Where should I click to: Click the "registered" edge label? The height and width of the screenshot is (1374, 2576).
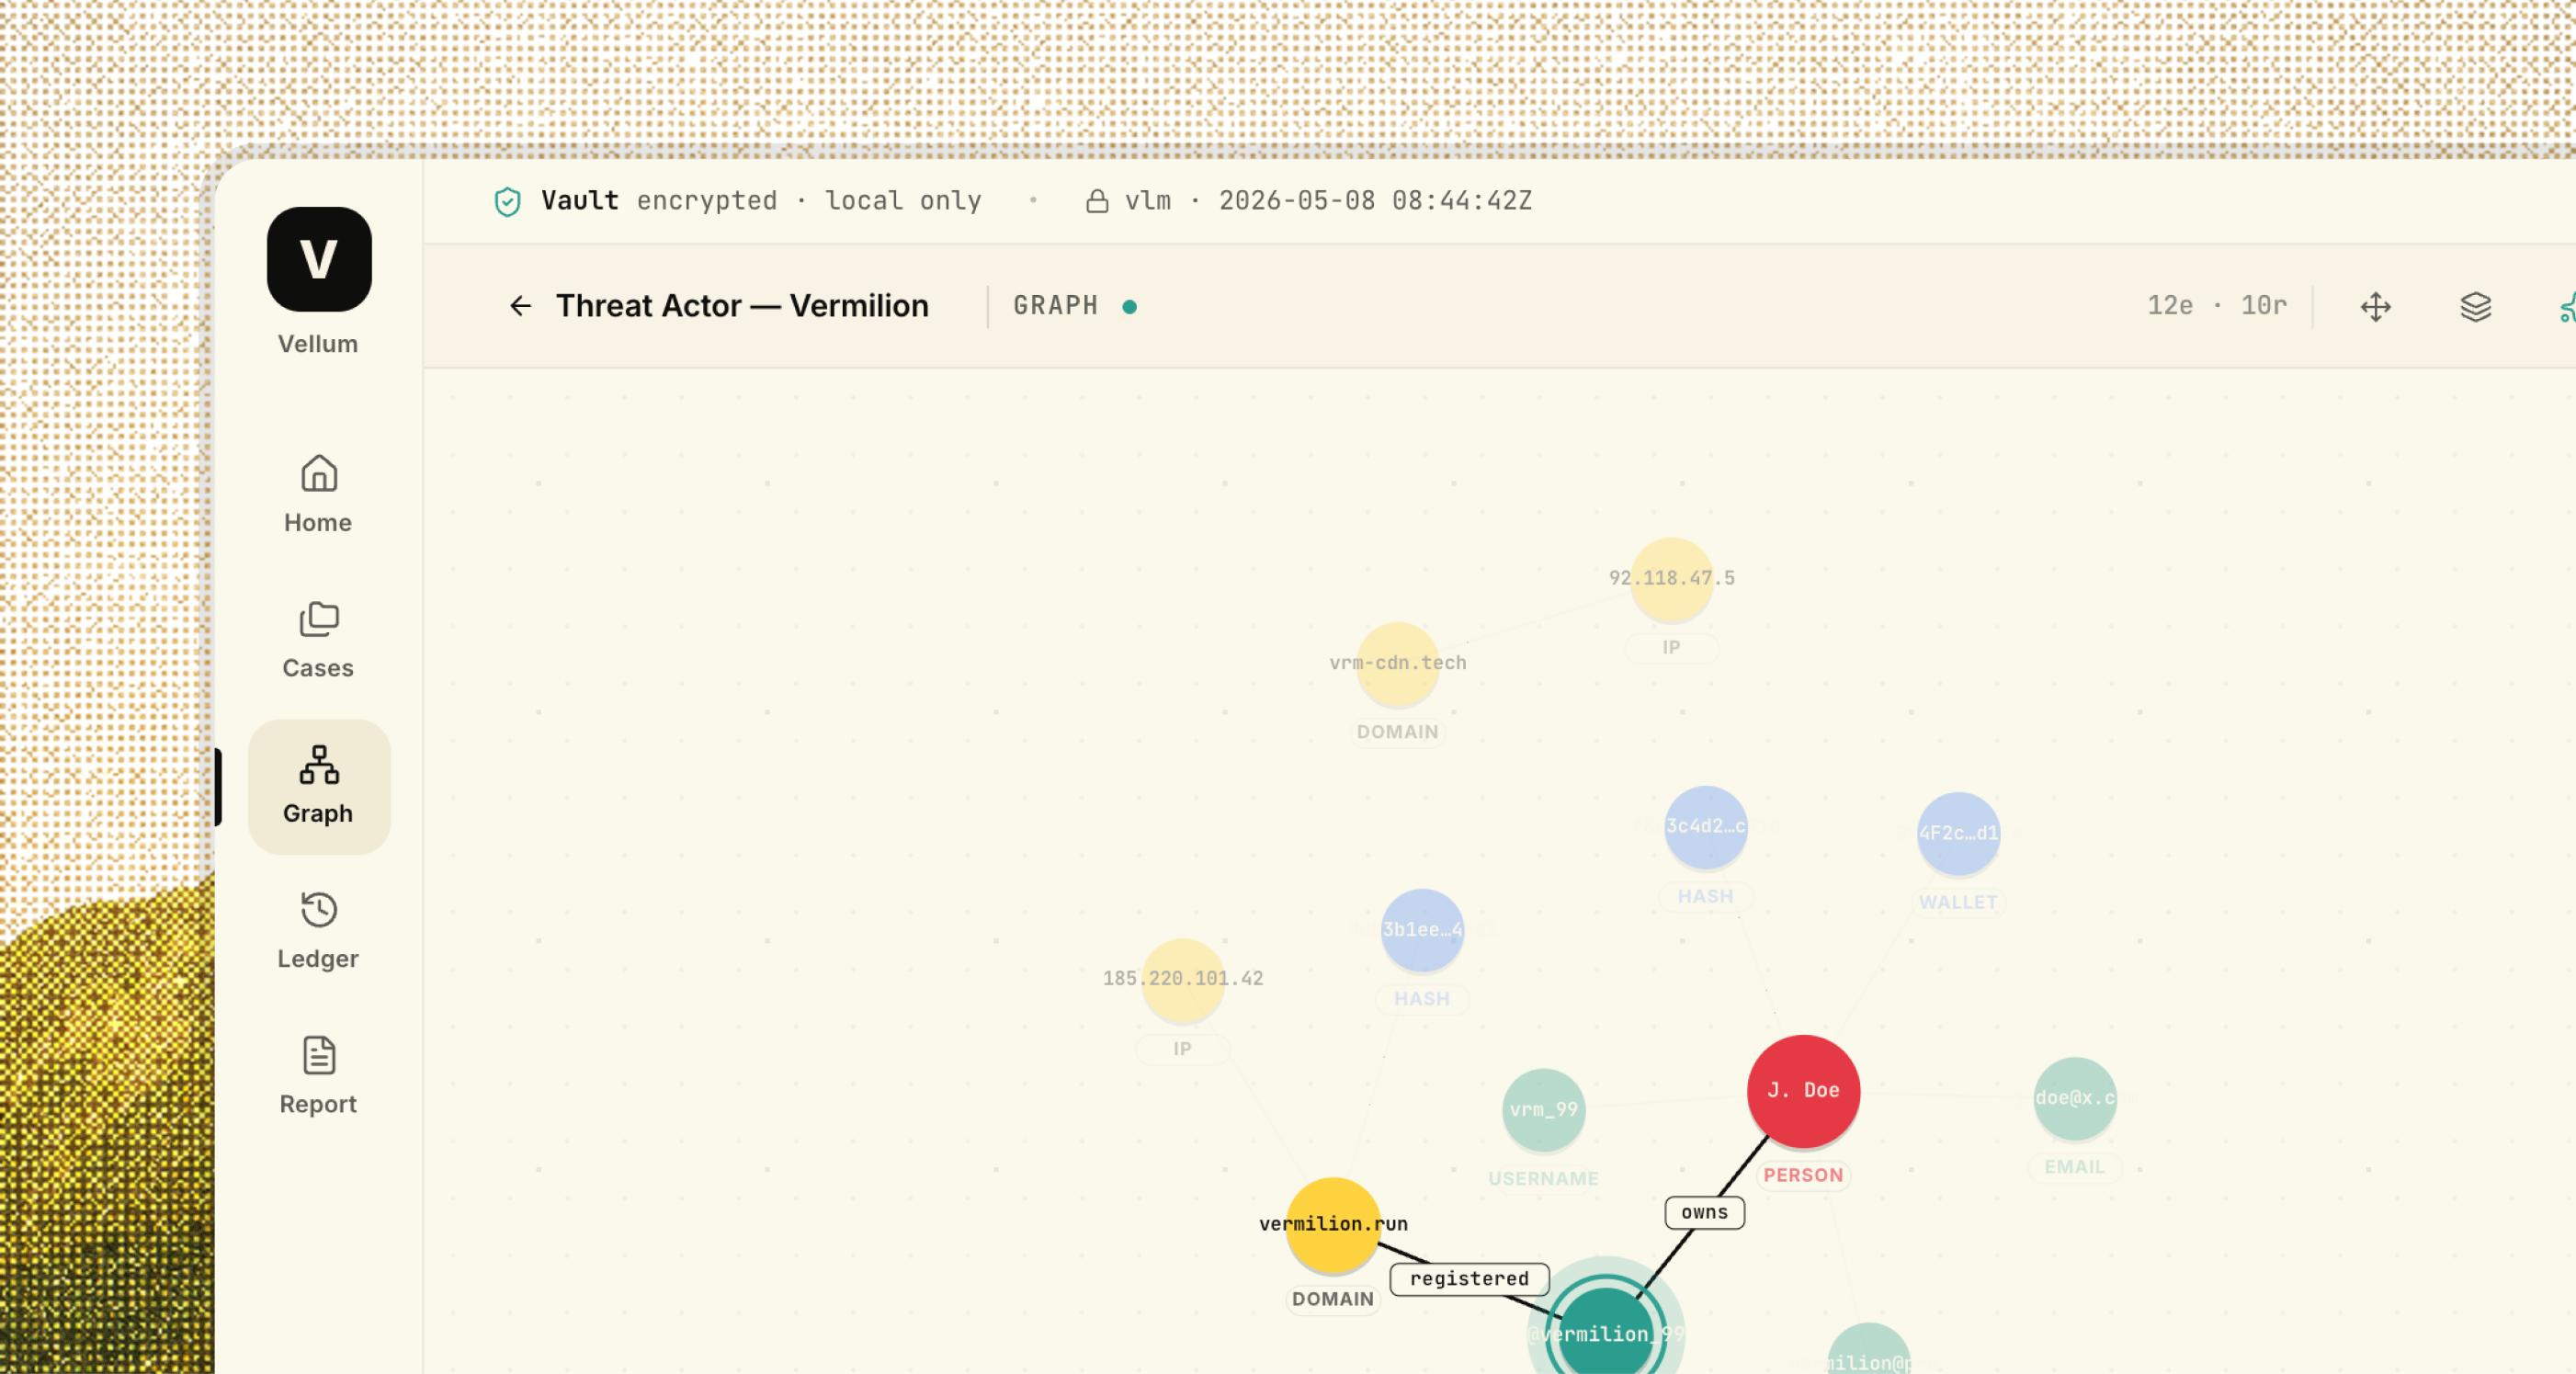[1469, 1279]
